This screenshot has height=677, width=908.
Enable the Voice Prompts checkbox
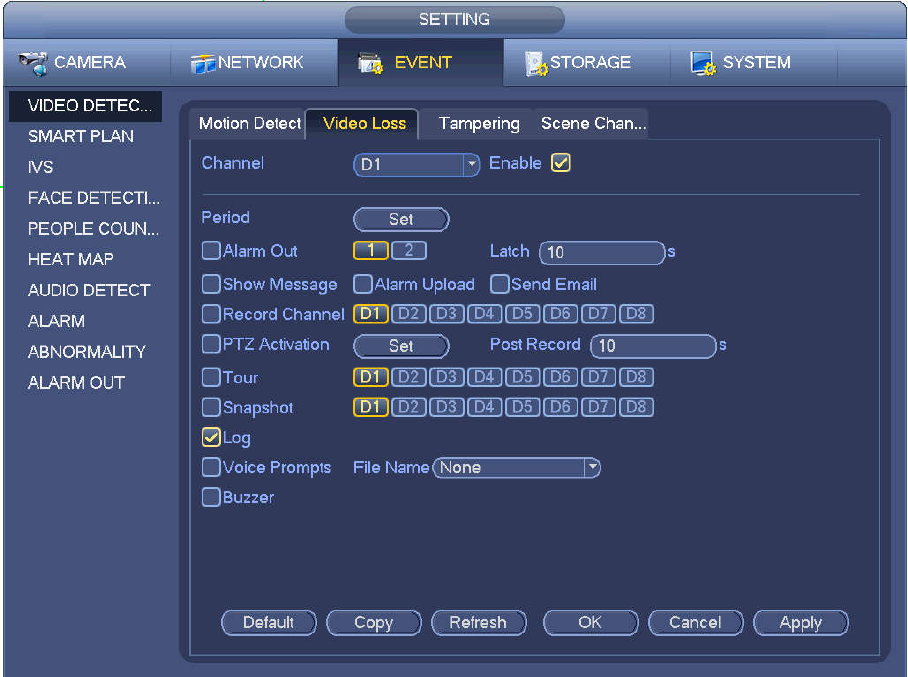[211, 467]
